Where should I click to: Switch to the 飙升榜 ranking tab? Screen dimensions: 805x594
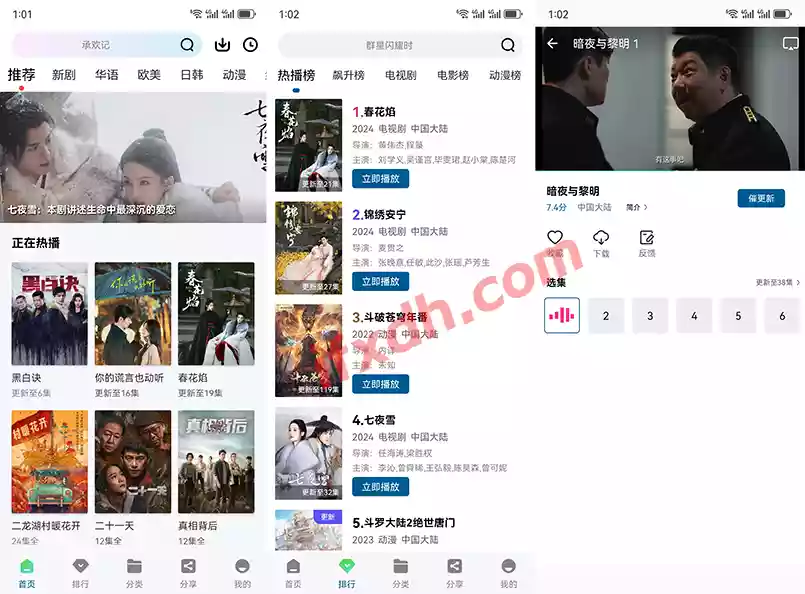point(349,75)
